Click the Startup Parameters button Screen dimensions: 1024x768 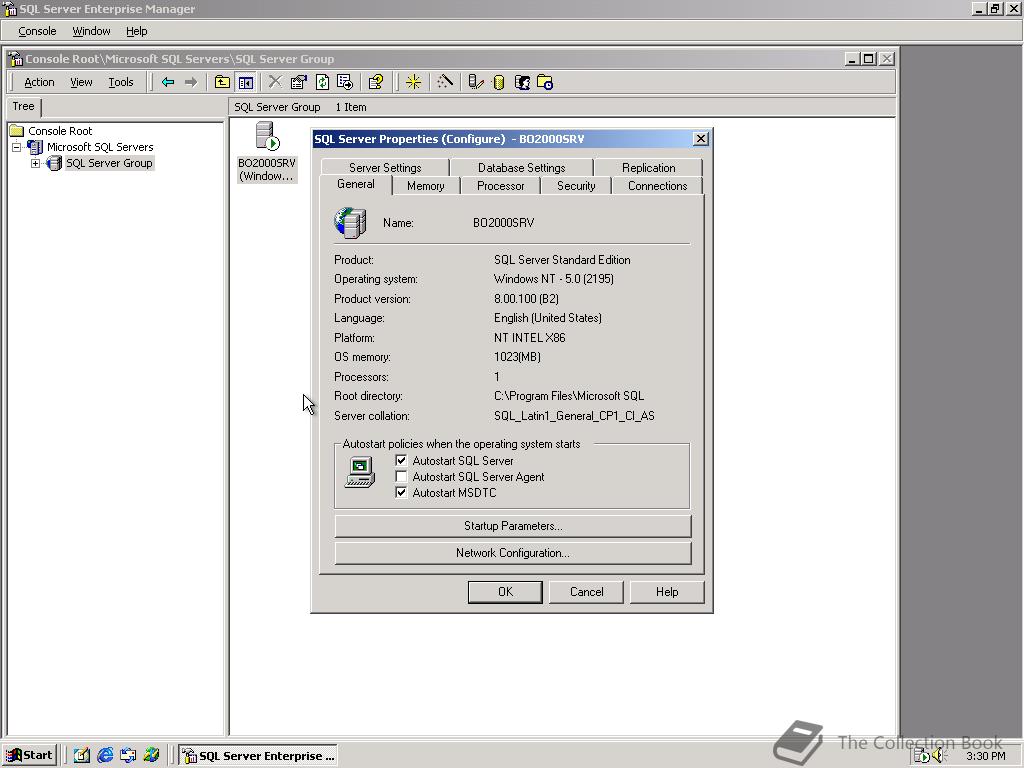tap(513, 526)
